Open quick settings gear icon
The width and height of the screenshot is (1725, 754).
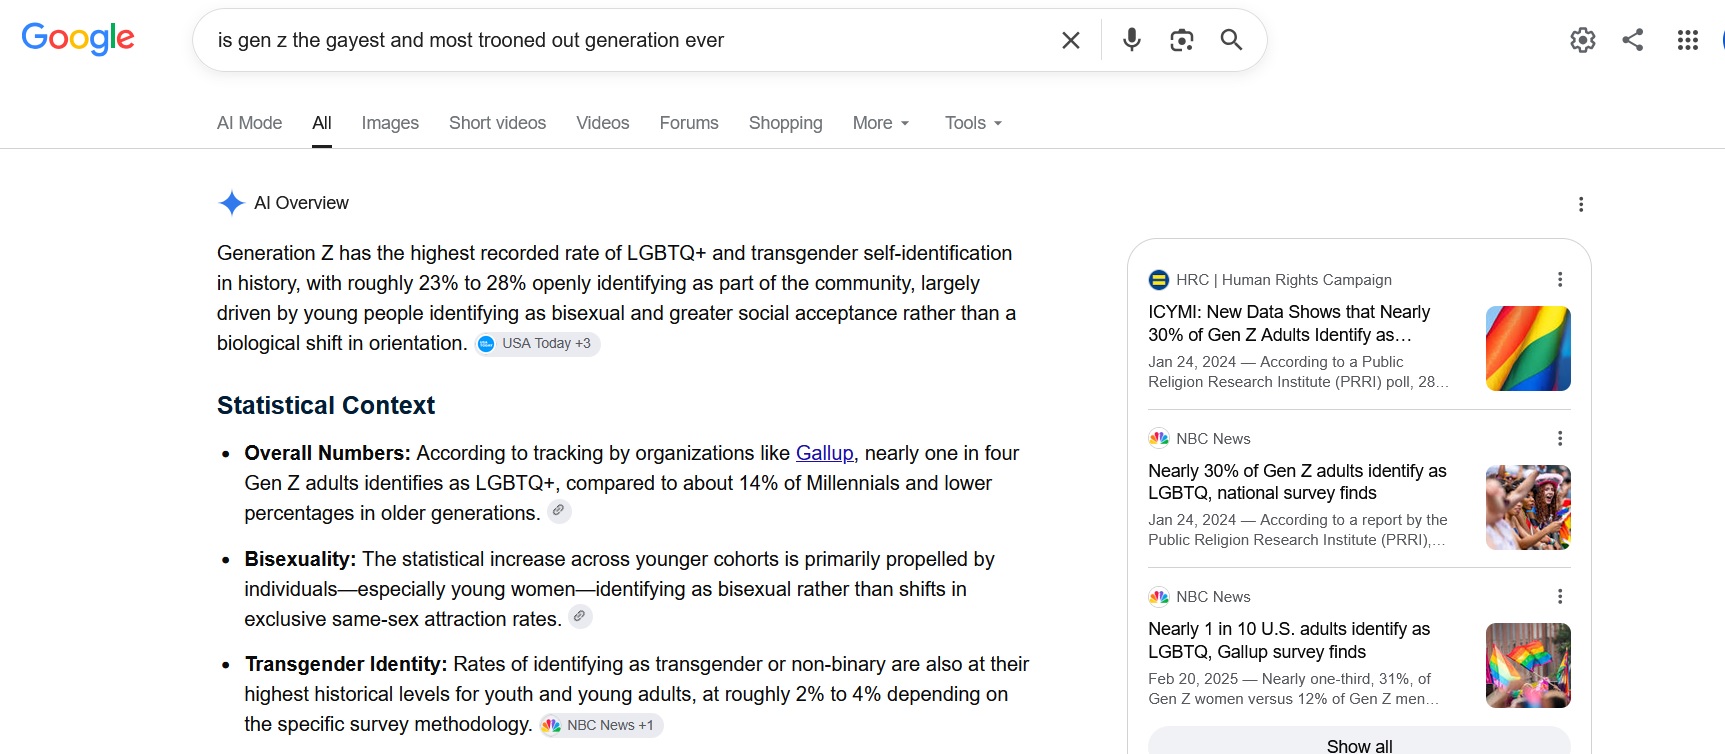(x=1582, y=40)
